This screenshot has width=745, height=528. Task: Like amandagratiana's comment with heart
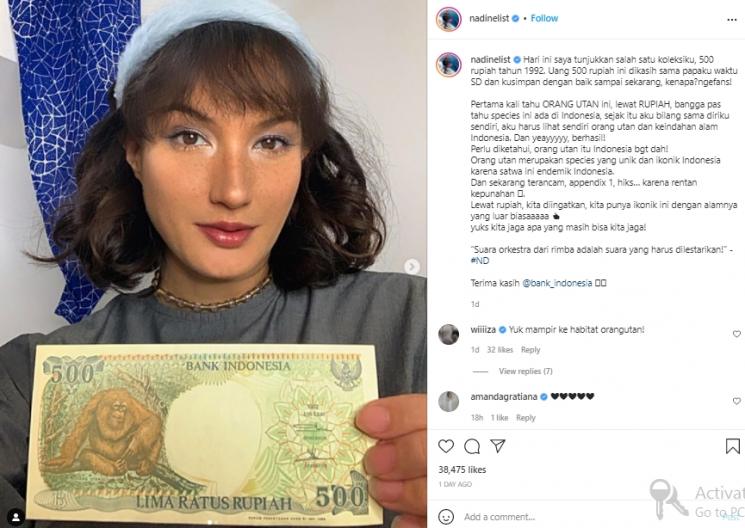coord(736,401)
